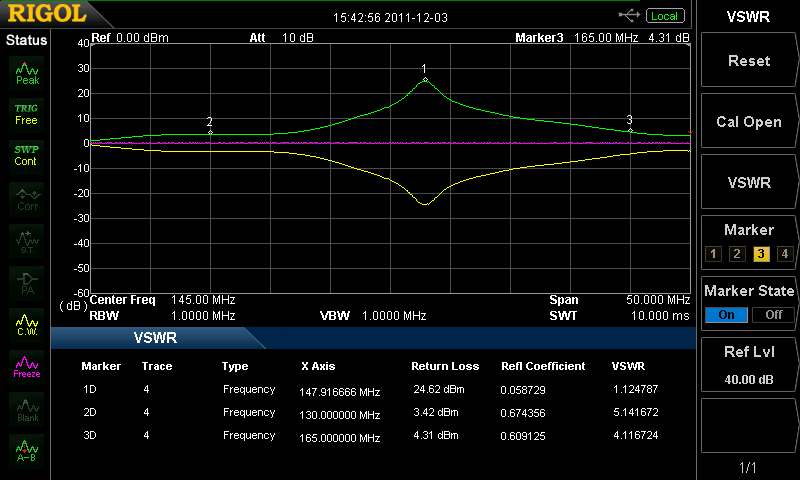Select the VSWR results table tab
Image resolution: width=800 pixels, height=480 pixels.
click(x=155, y=338)
